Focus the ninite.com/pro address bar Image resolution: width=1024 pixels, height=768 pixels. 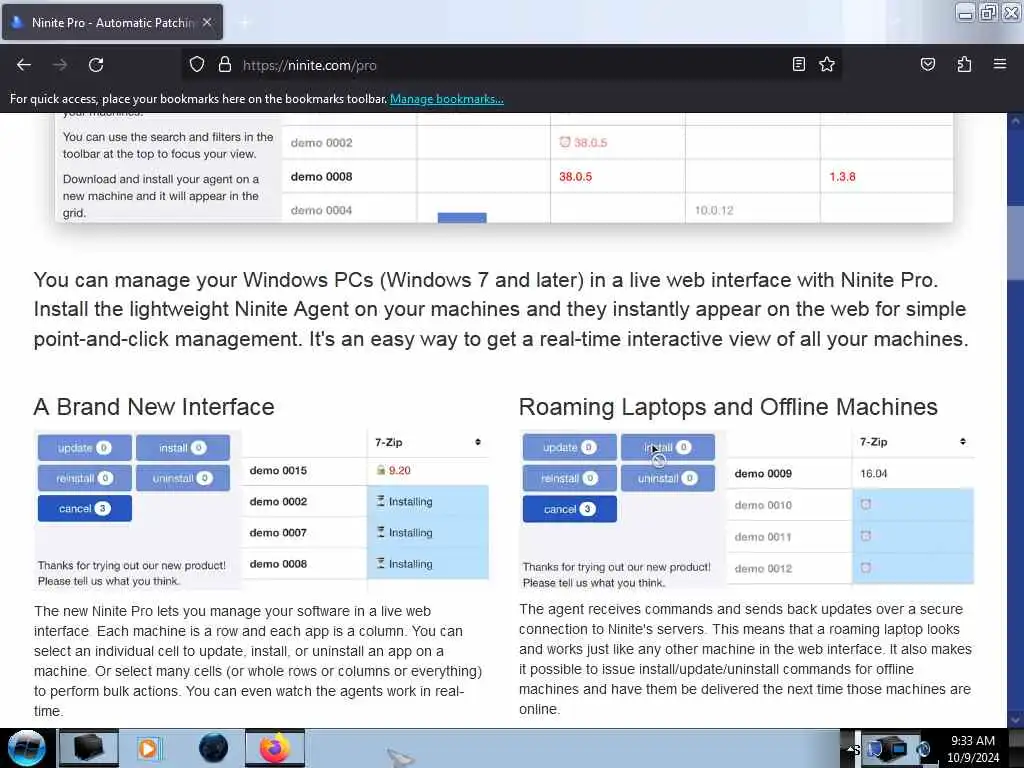pos(509,65)
